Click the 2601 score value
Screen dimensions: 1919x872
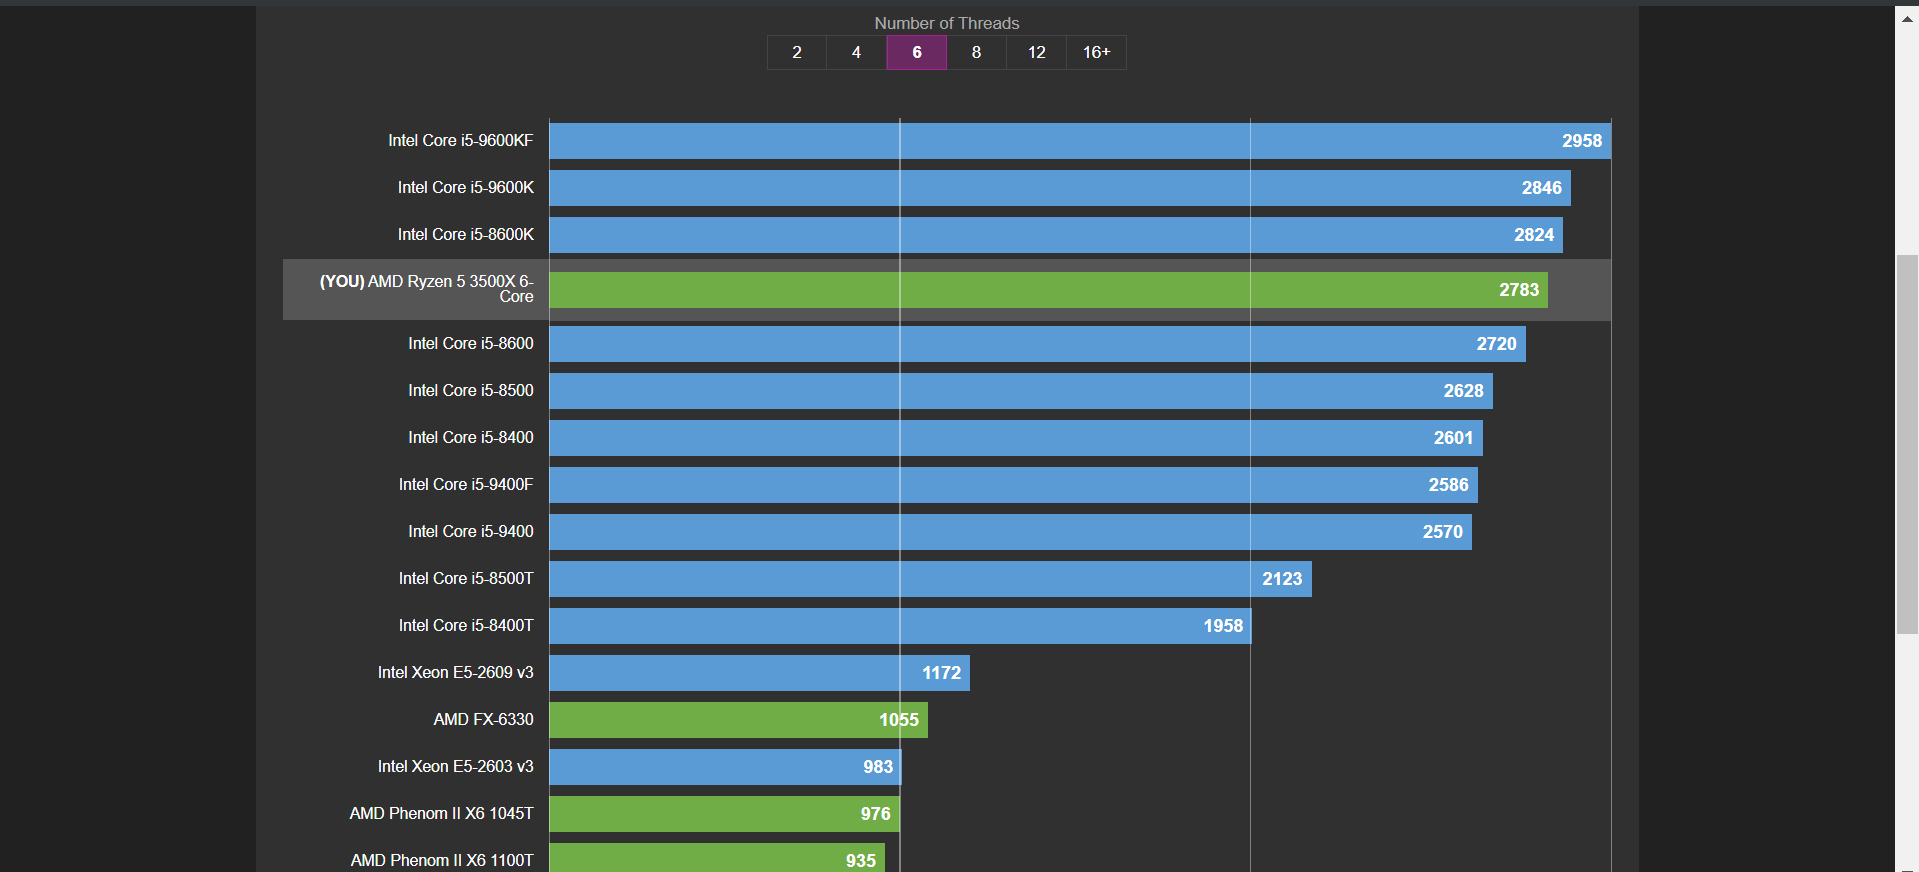pyautogui.click(x=1454, y=438)
